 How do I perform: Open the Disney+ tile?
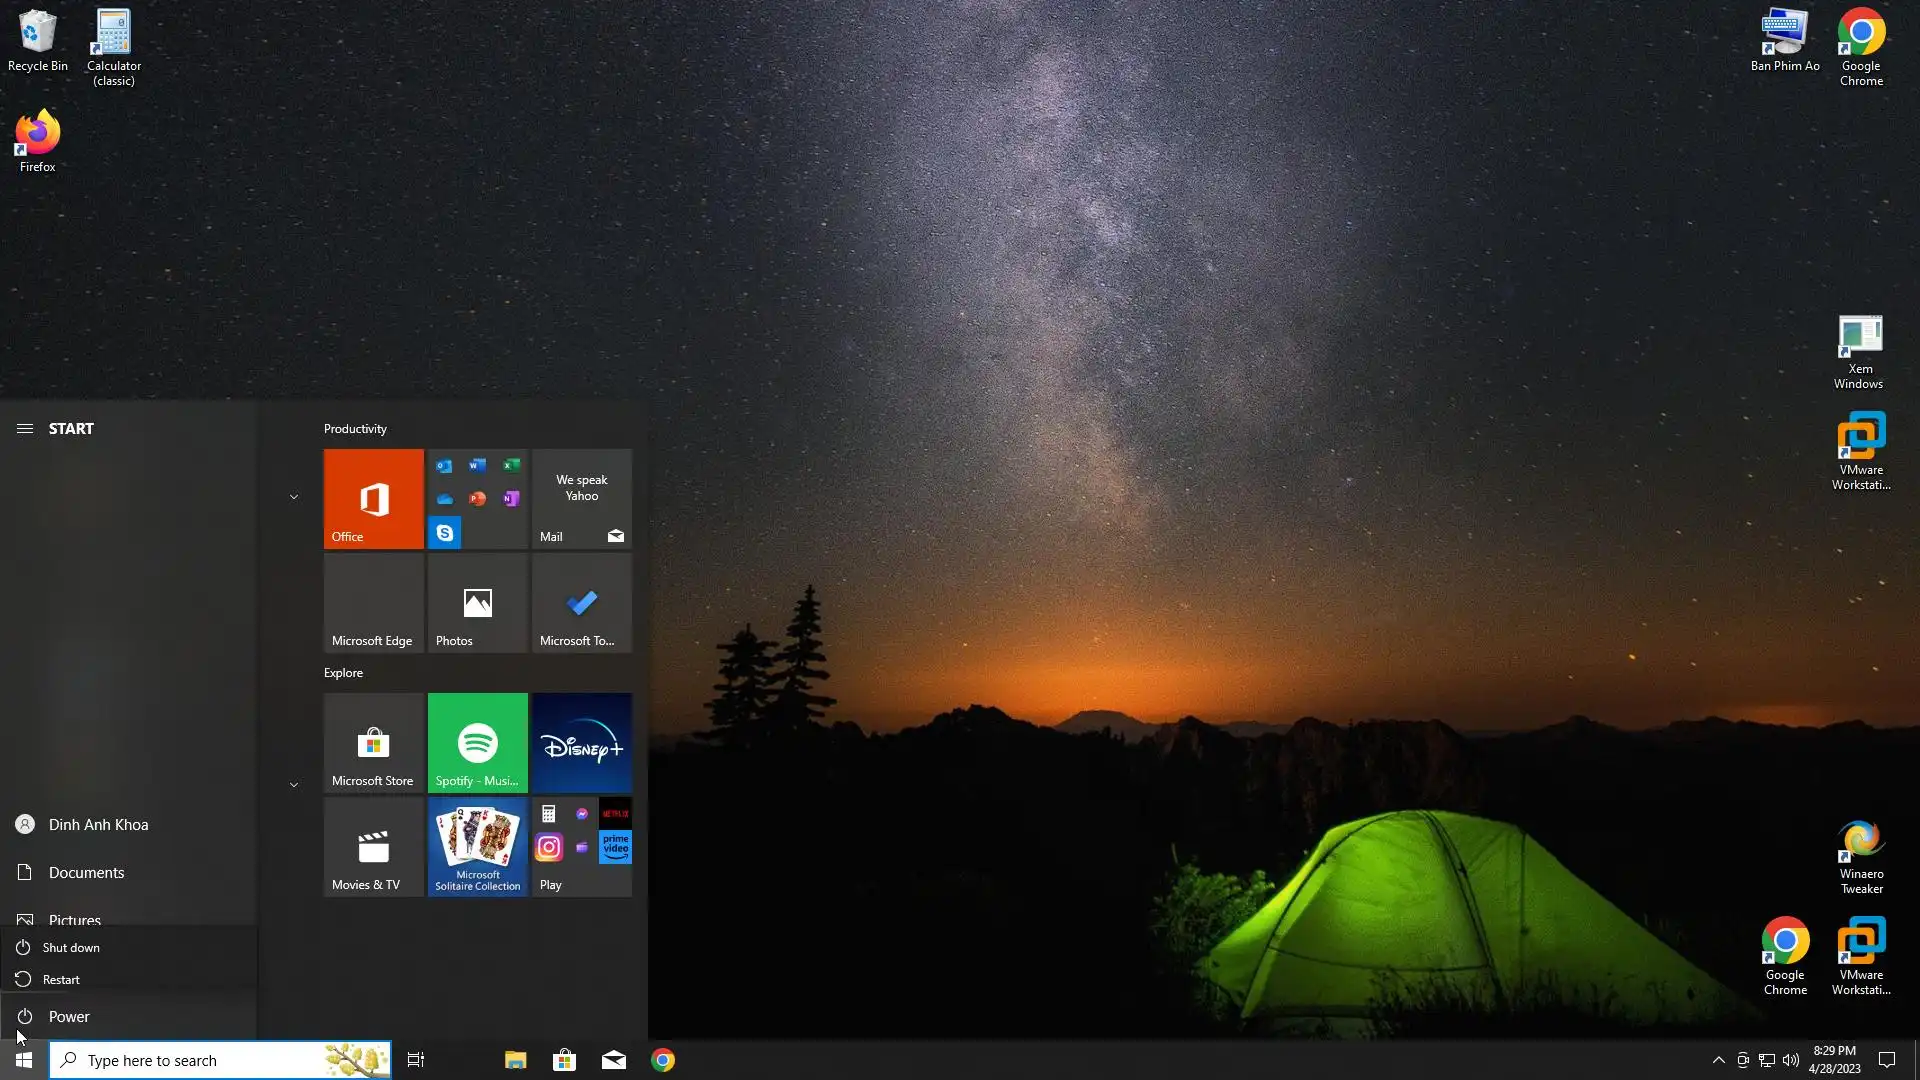click(x=581, y=742)
